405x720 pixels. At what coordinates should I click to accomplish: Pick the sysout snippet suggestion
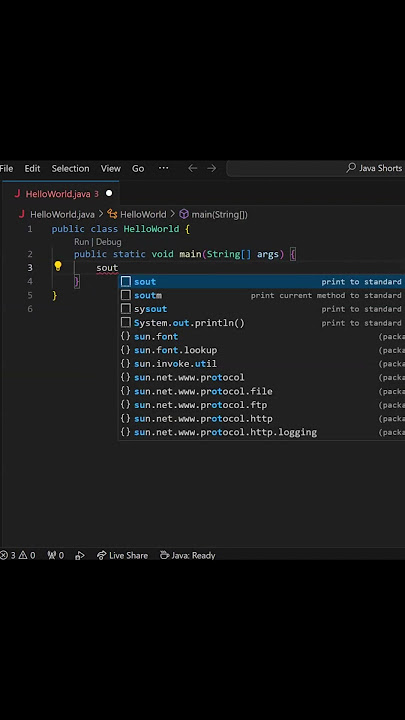coord(262,309)
